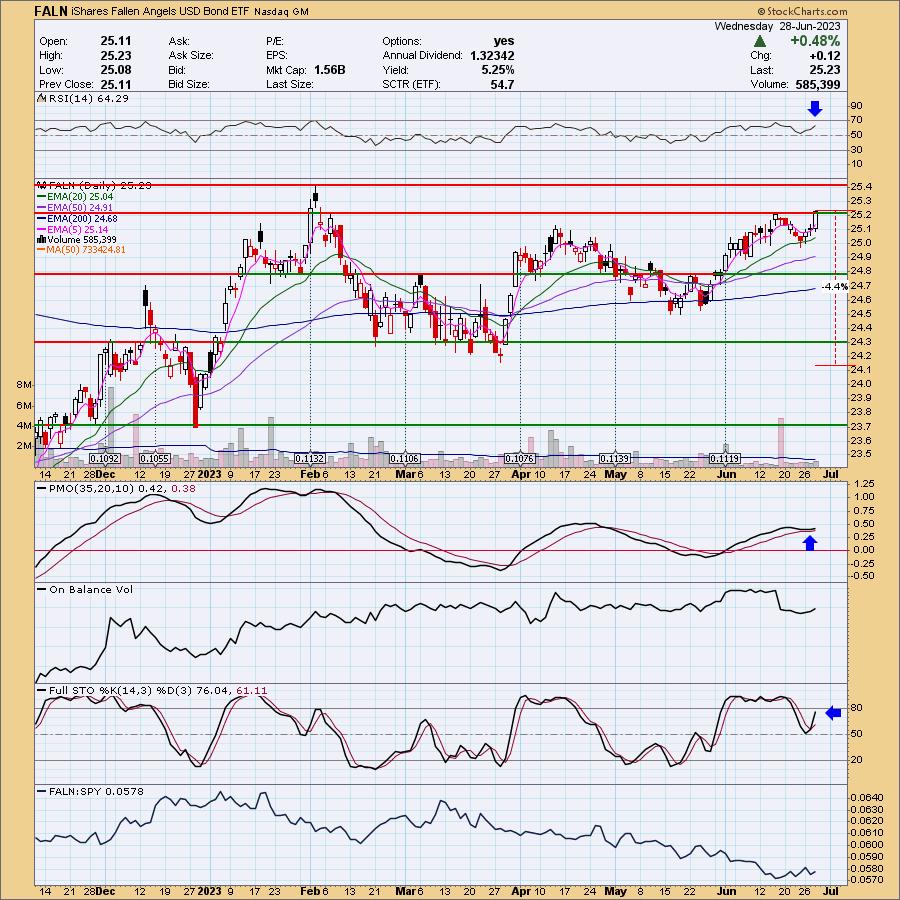Click the RSI(14) 64.29 indicator label
The width and height of the screenshot is (900, 900).
coord(88,98)
